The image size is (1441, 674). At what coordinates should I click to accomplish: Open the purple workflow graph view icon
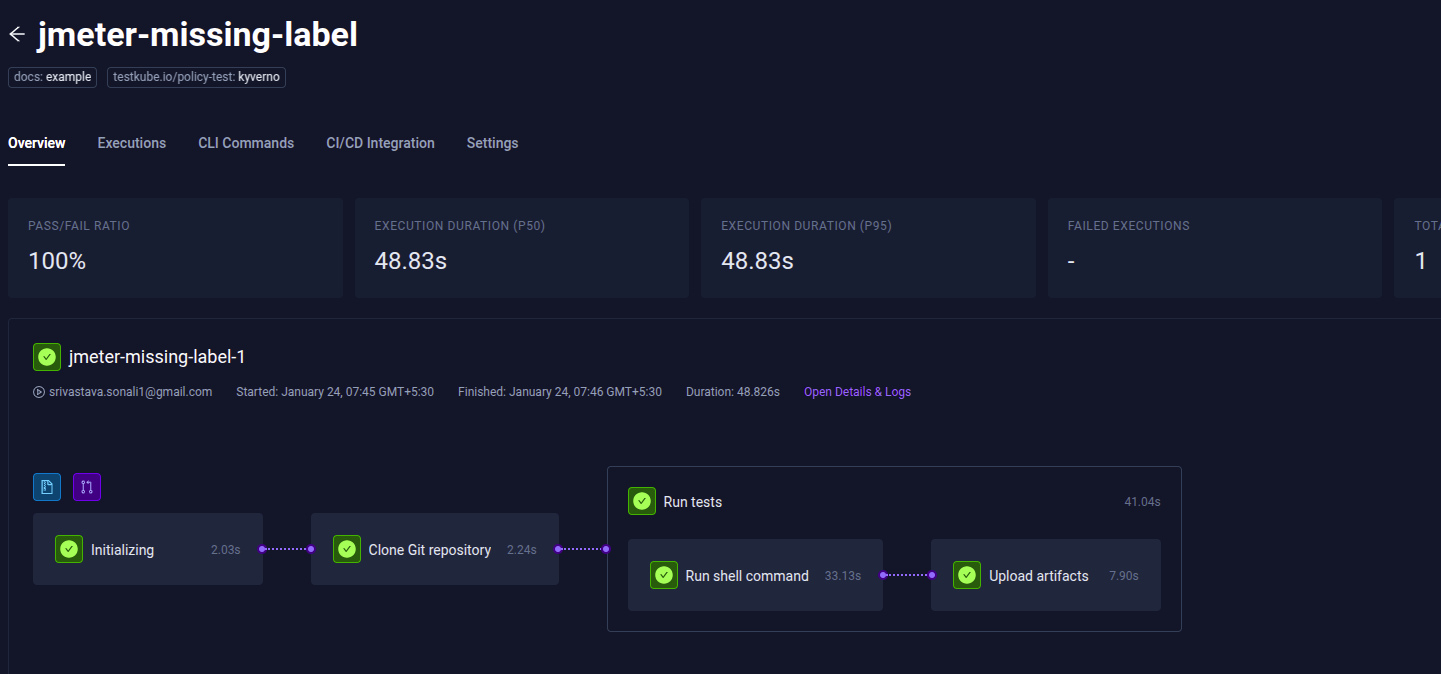[x=86, y=487]
